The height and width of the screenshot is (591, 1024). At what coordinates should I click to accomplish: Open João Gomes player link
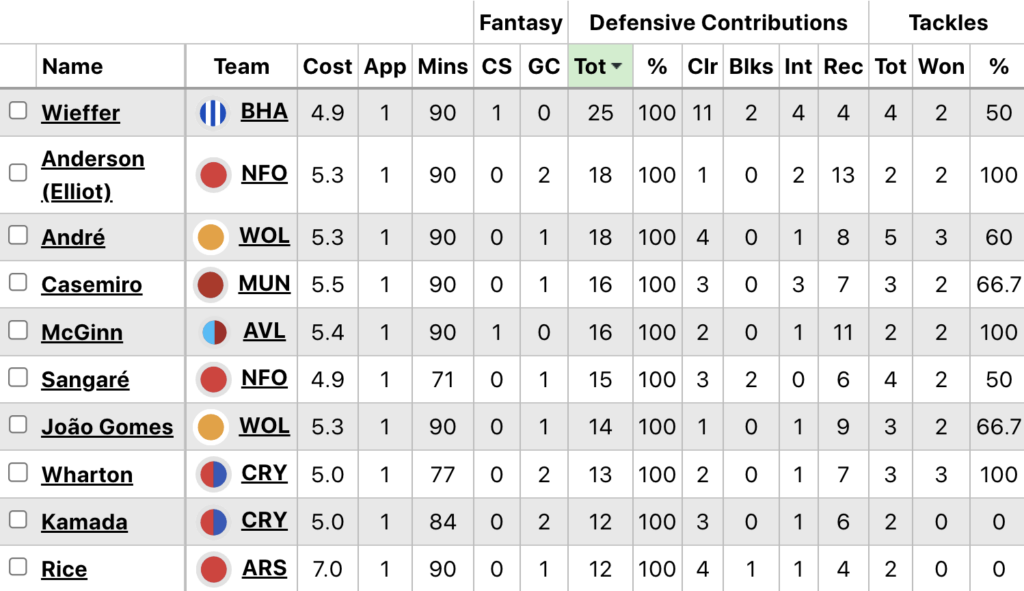pos(107,428)
